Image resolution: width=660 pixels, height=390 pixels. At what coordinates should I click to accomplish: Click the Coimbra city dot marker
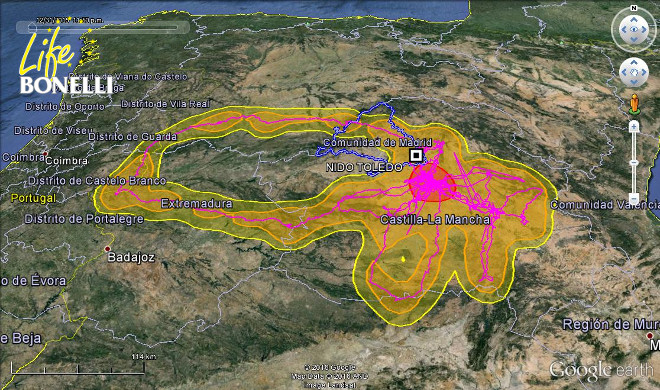45,154
